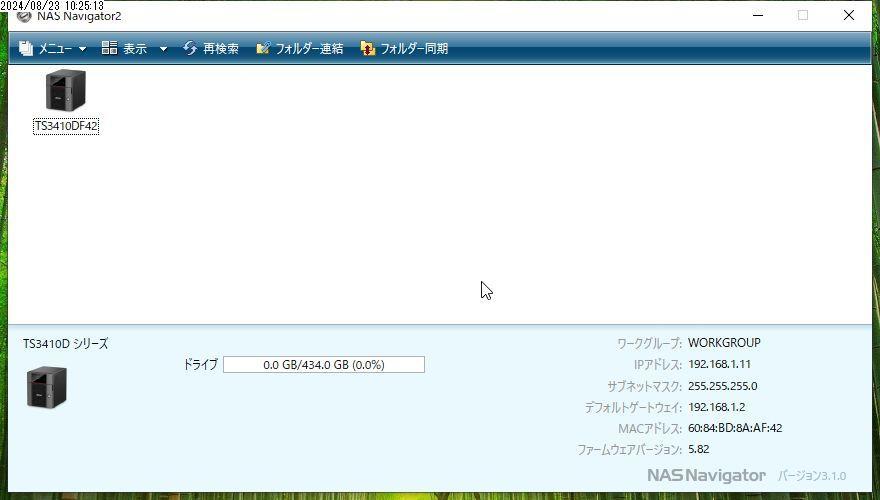The width and height of the screenshot is (880, 500).
Task: Open the 表示 view menu label
Action: tap(135, 49)
